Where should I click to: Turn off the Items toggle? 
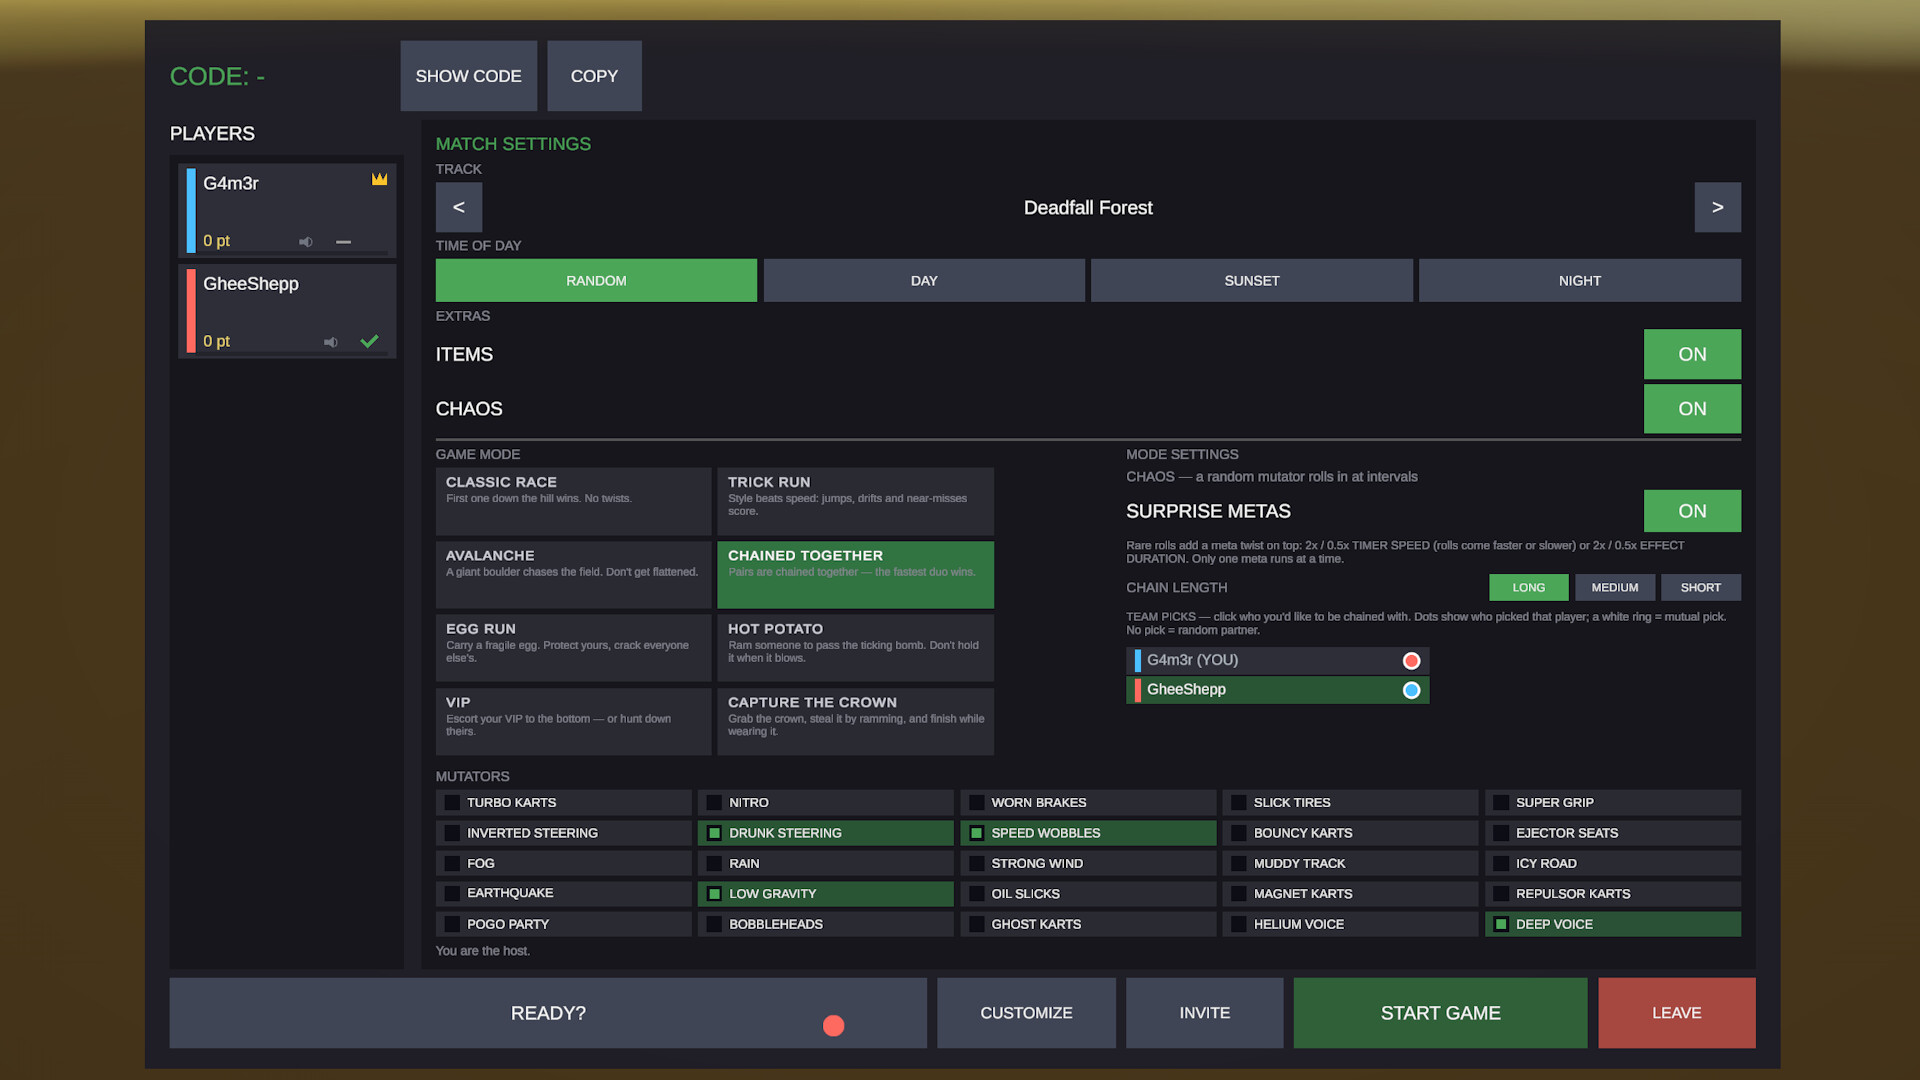1692,354
